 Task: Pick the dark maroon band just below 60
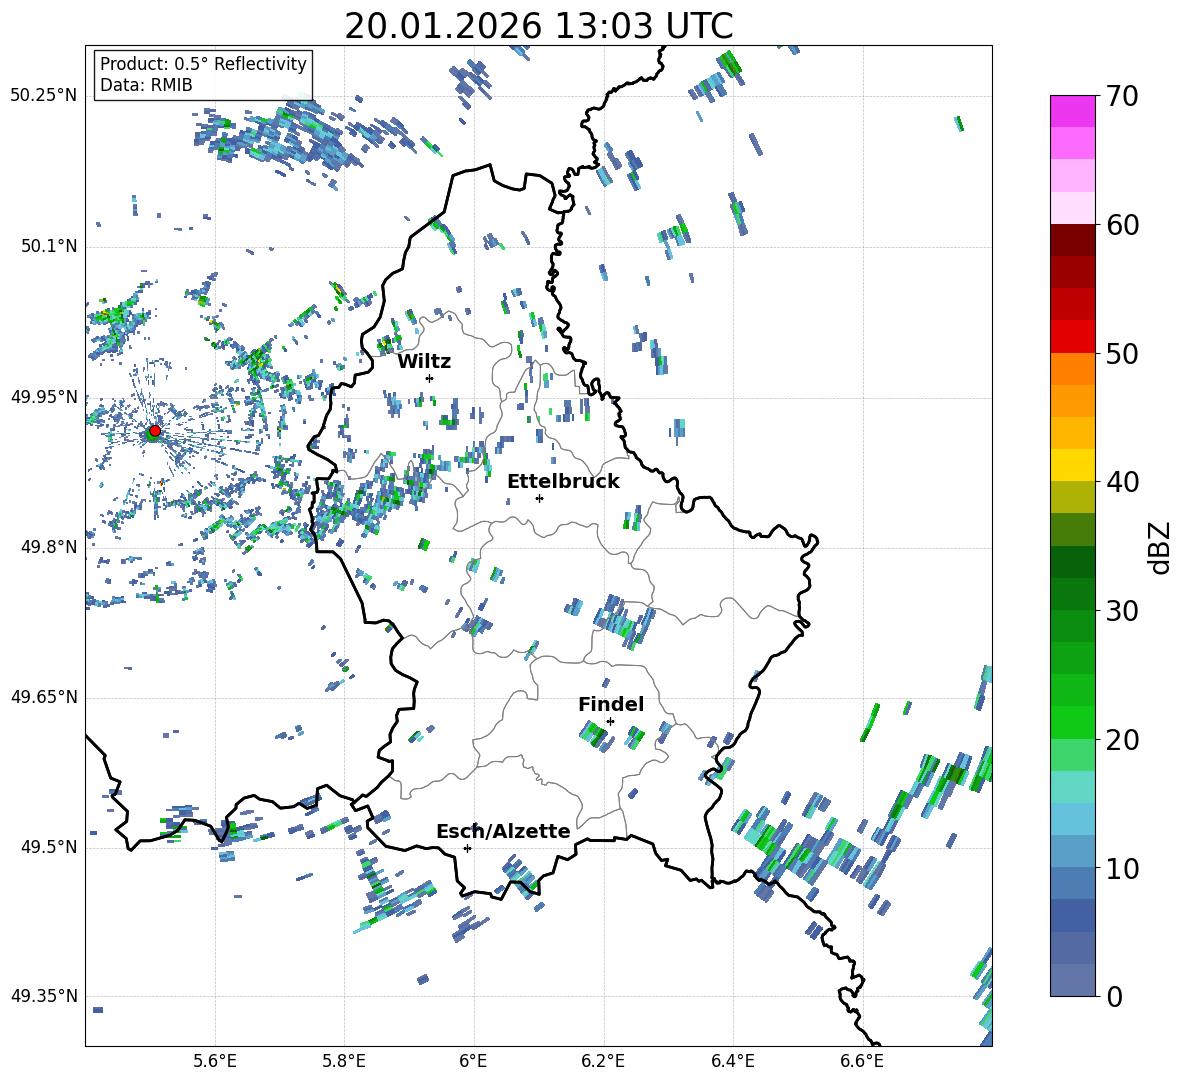point(1073,240)
